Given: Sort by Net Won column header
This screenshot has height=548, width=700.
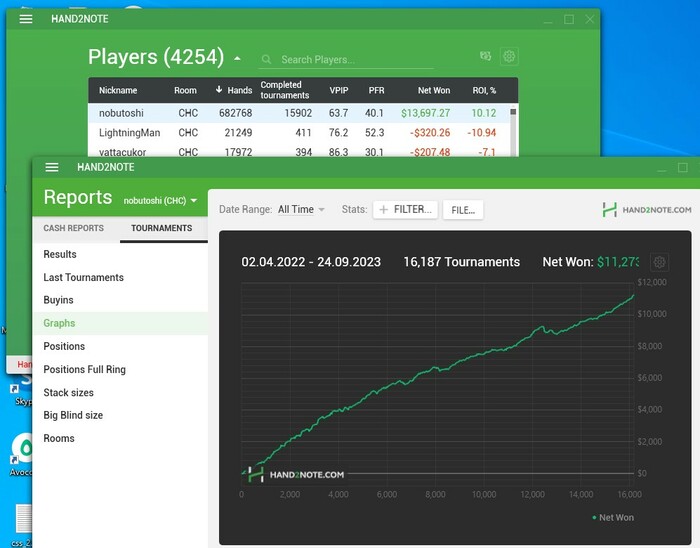Looking at the screenshot, I should 434,90.
